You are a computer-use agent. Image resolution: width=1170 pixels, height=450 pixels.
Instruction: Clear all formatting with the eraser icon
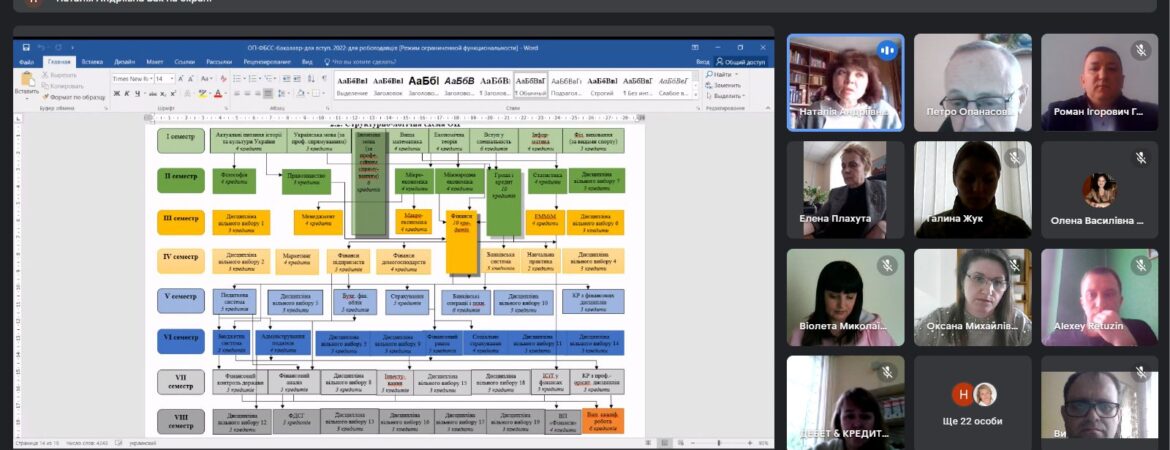click(223, 79)
